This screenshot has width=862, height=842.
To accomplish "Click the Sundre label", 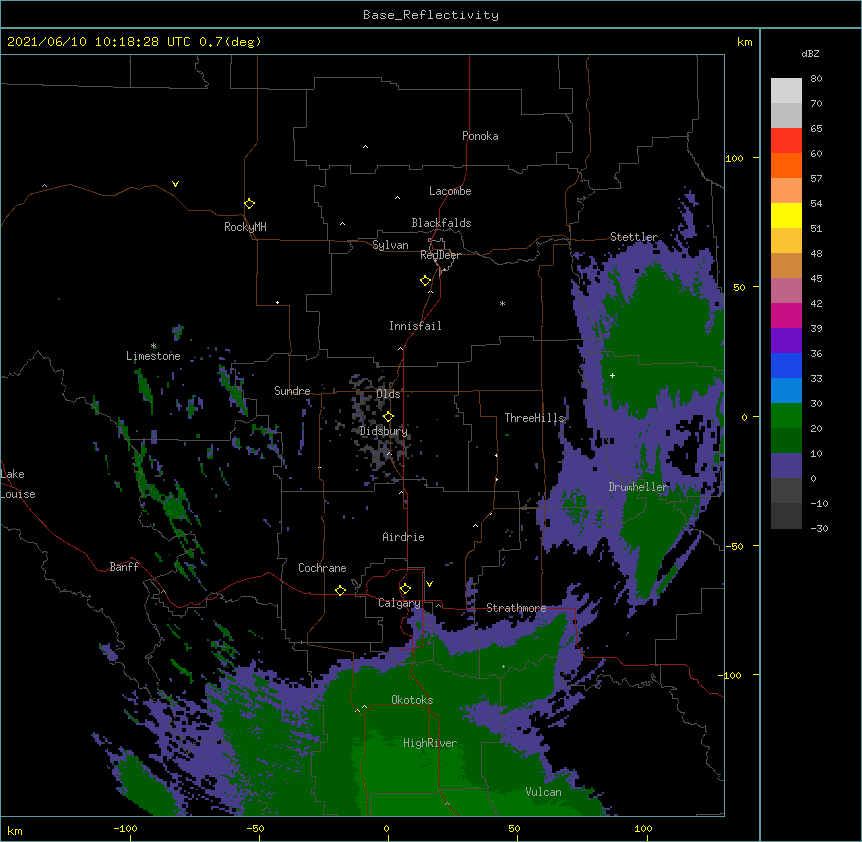I will coord(292,391).
